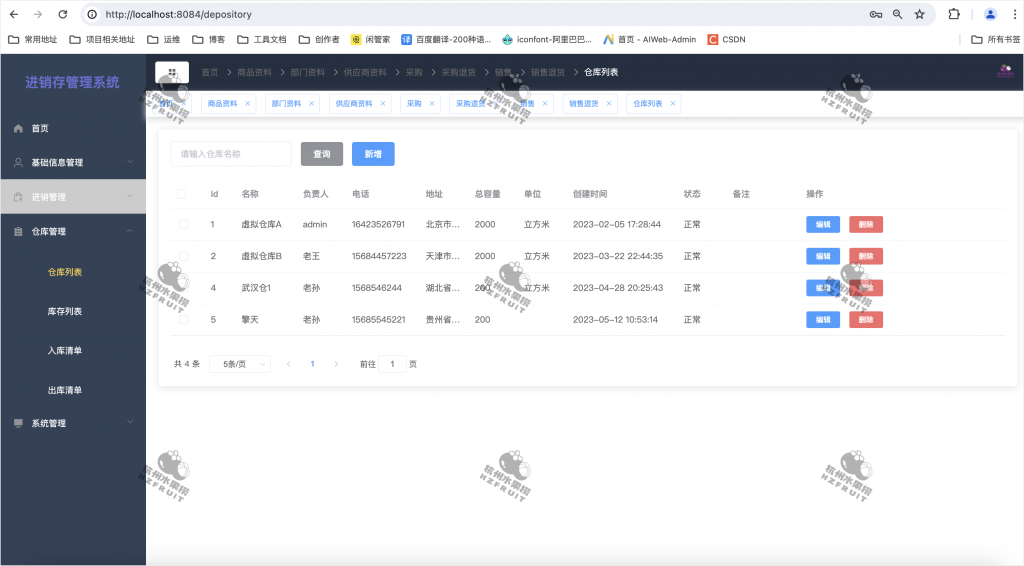Image resolution: width=1024 pixels, height=566 pixels.
Task: Click the clipboard icon beside 仓库管理
Action: [x=18, y=231]
